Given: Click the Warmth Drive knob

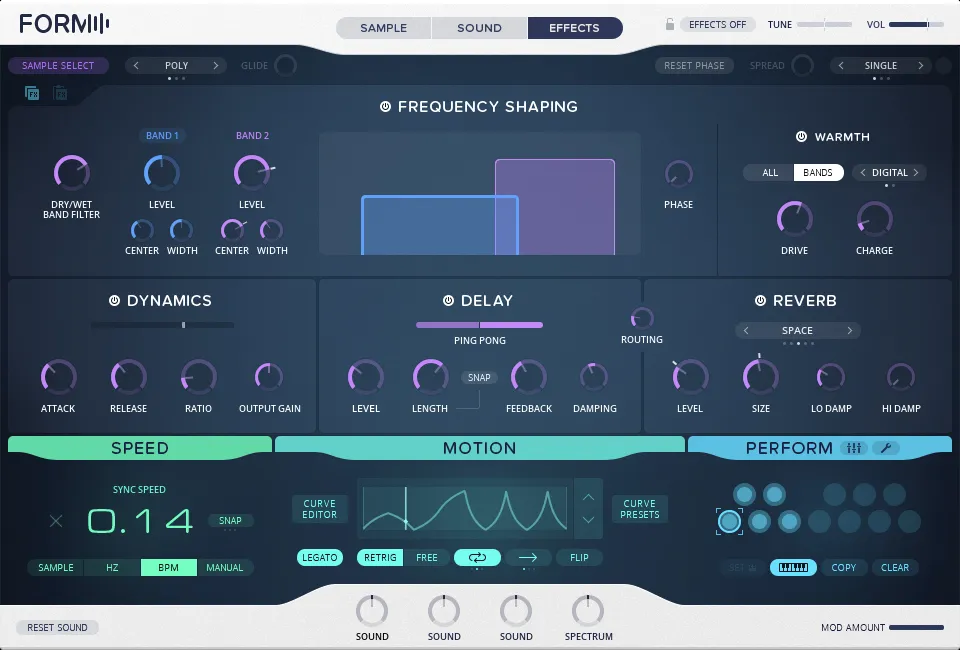Looking at the screenshot, I should pyautogui.click(x=795, y=219).
